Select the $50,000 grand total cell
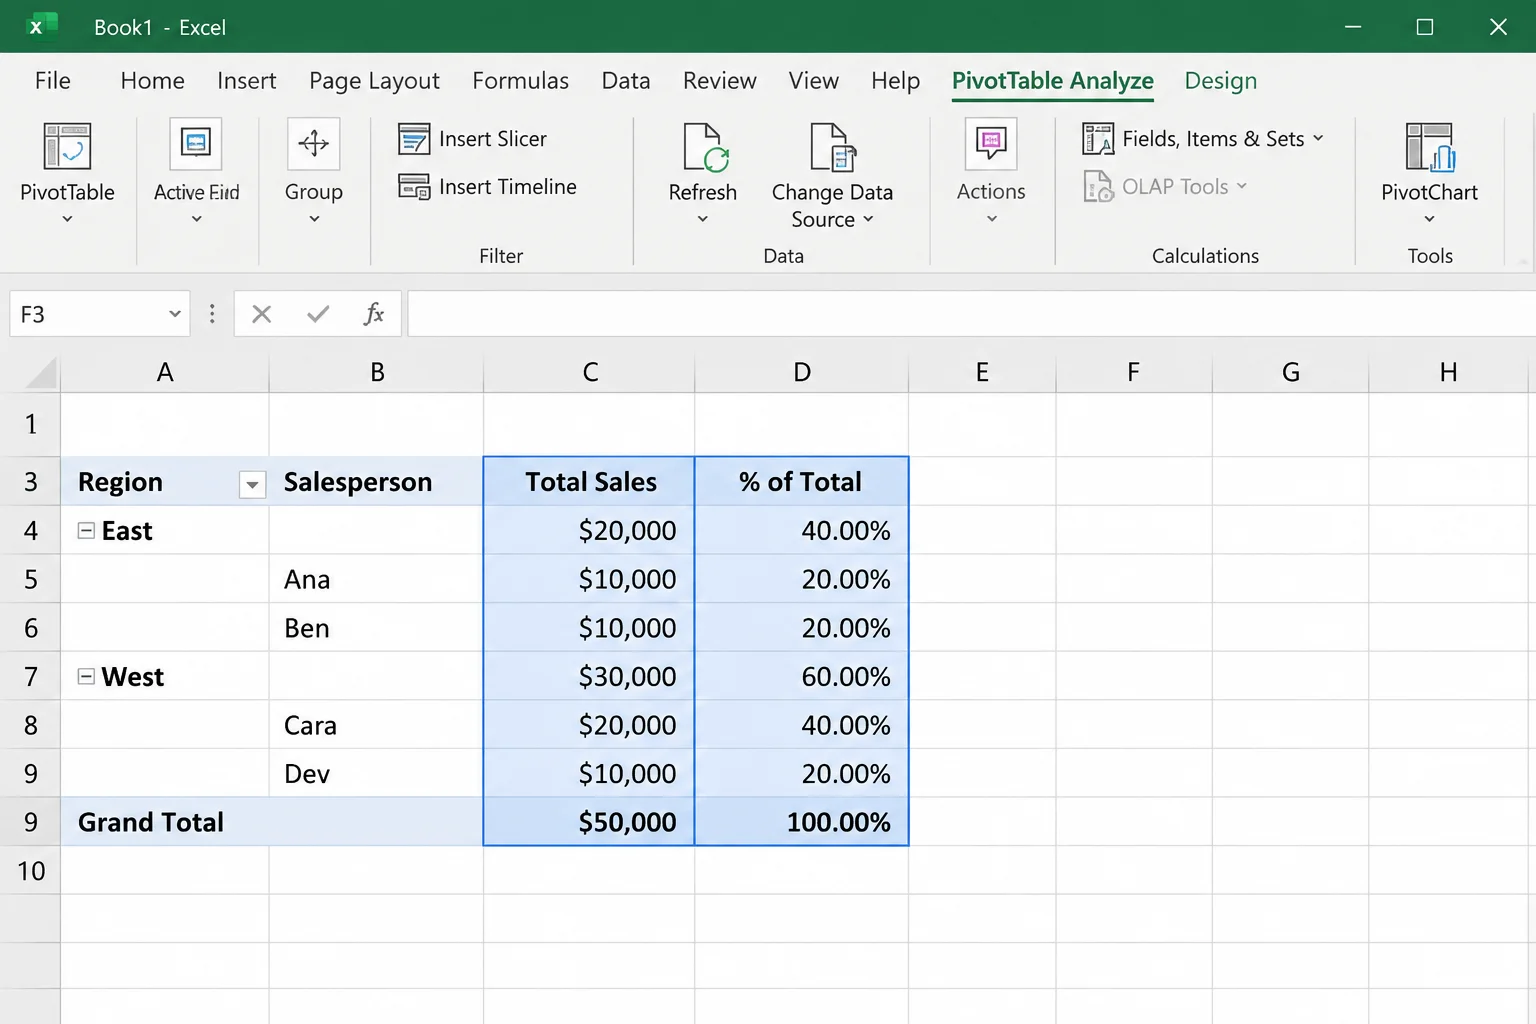This screenshot has width=1536, height=1024. pos(590,822)
